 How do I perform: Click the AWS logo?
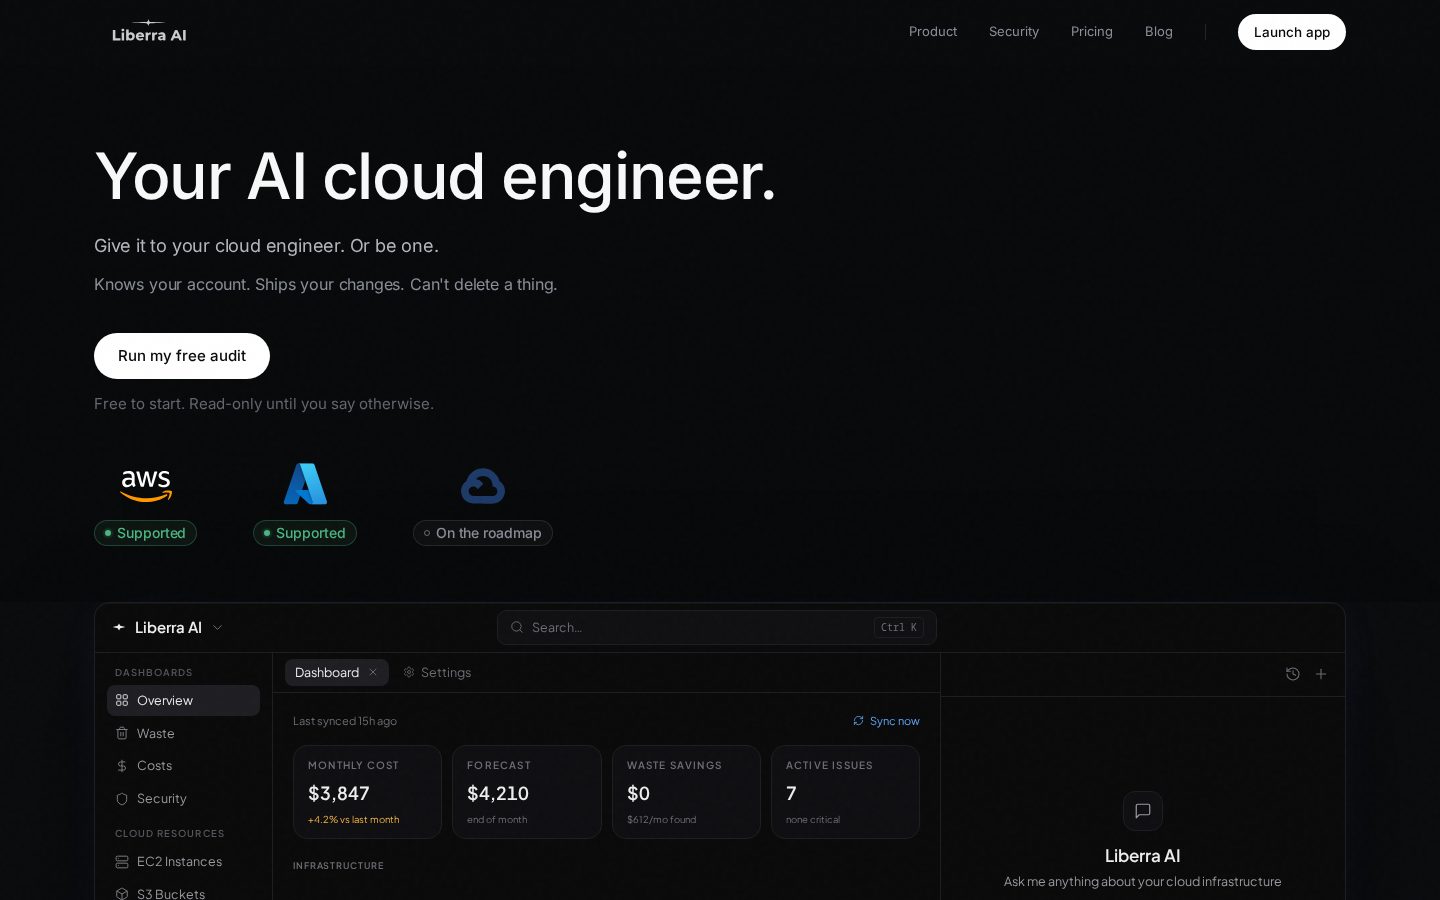pyautogui.click(x=146, y=485)
